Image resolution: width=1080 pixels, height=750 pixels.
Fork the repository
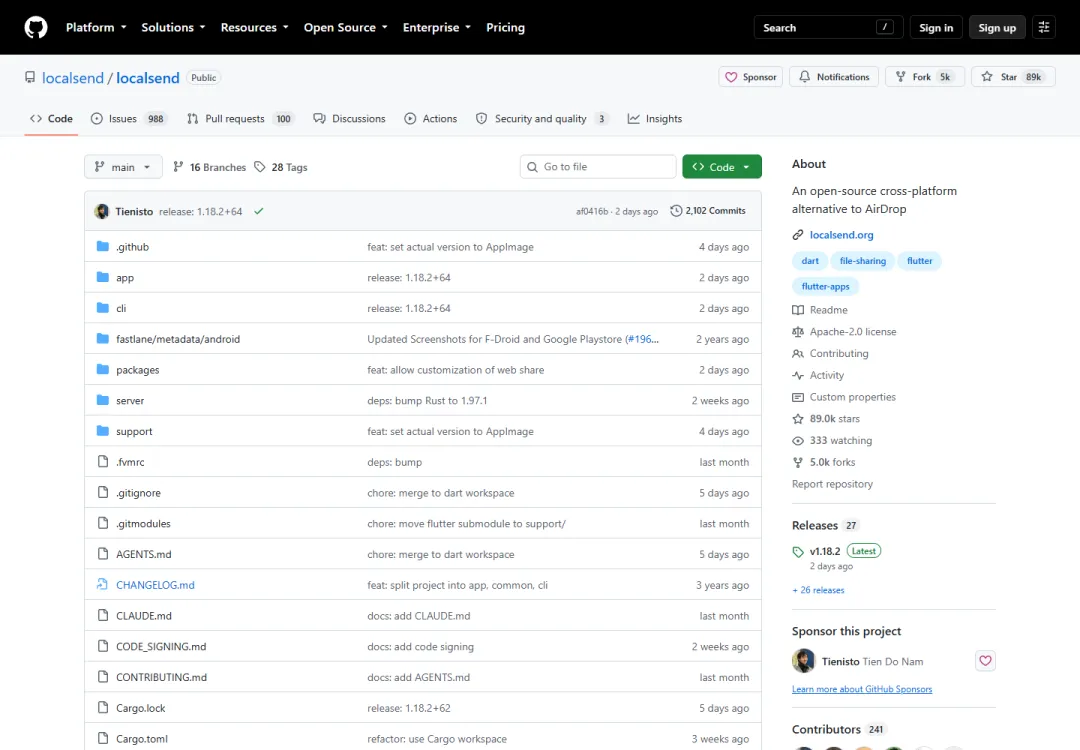click(924, 77)
